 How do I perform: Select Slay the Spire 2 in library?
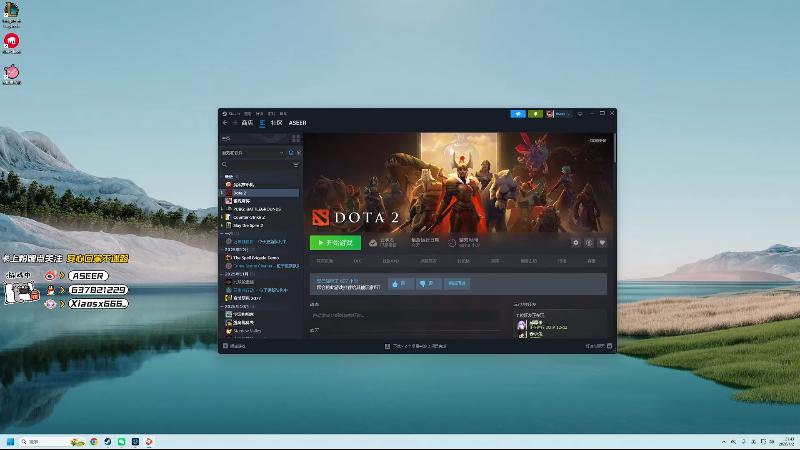pos(260,226)
